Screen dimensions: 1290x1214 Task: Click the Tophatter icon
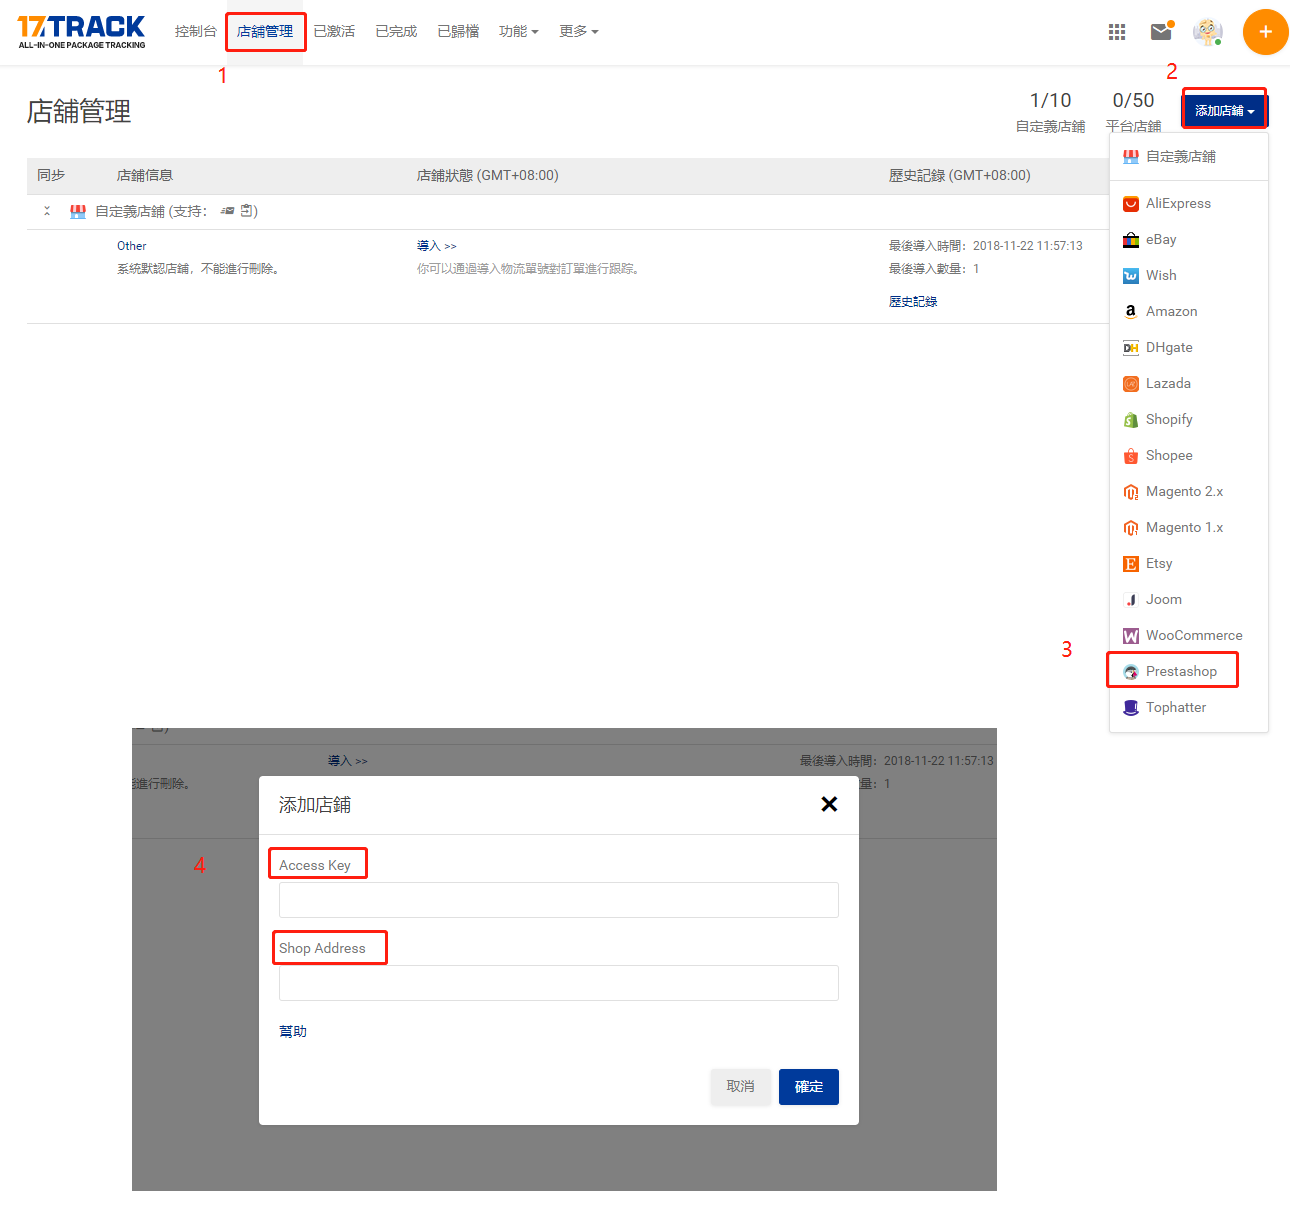[1131, 708]
